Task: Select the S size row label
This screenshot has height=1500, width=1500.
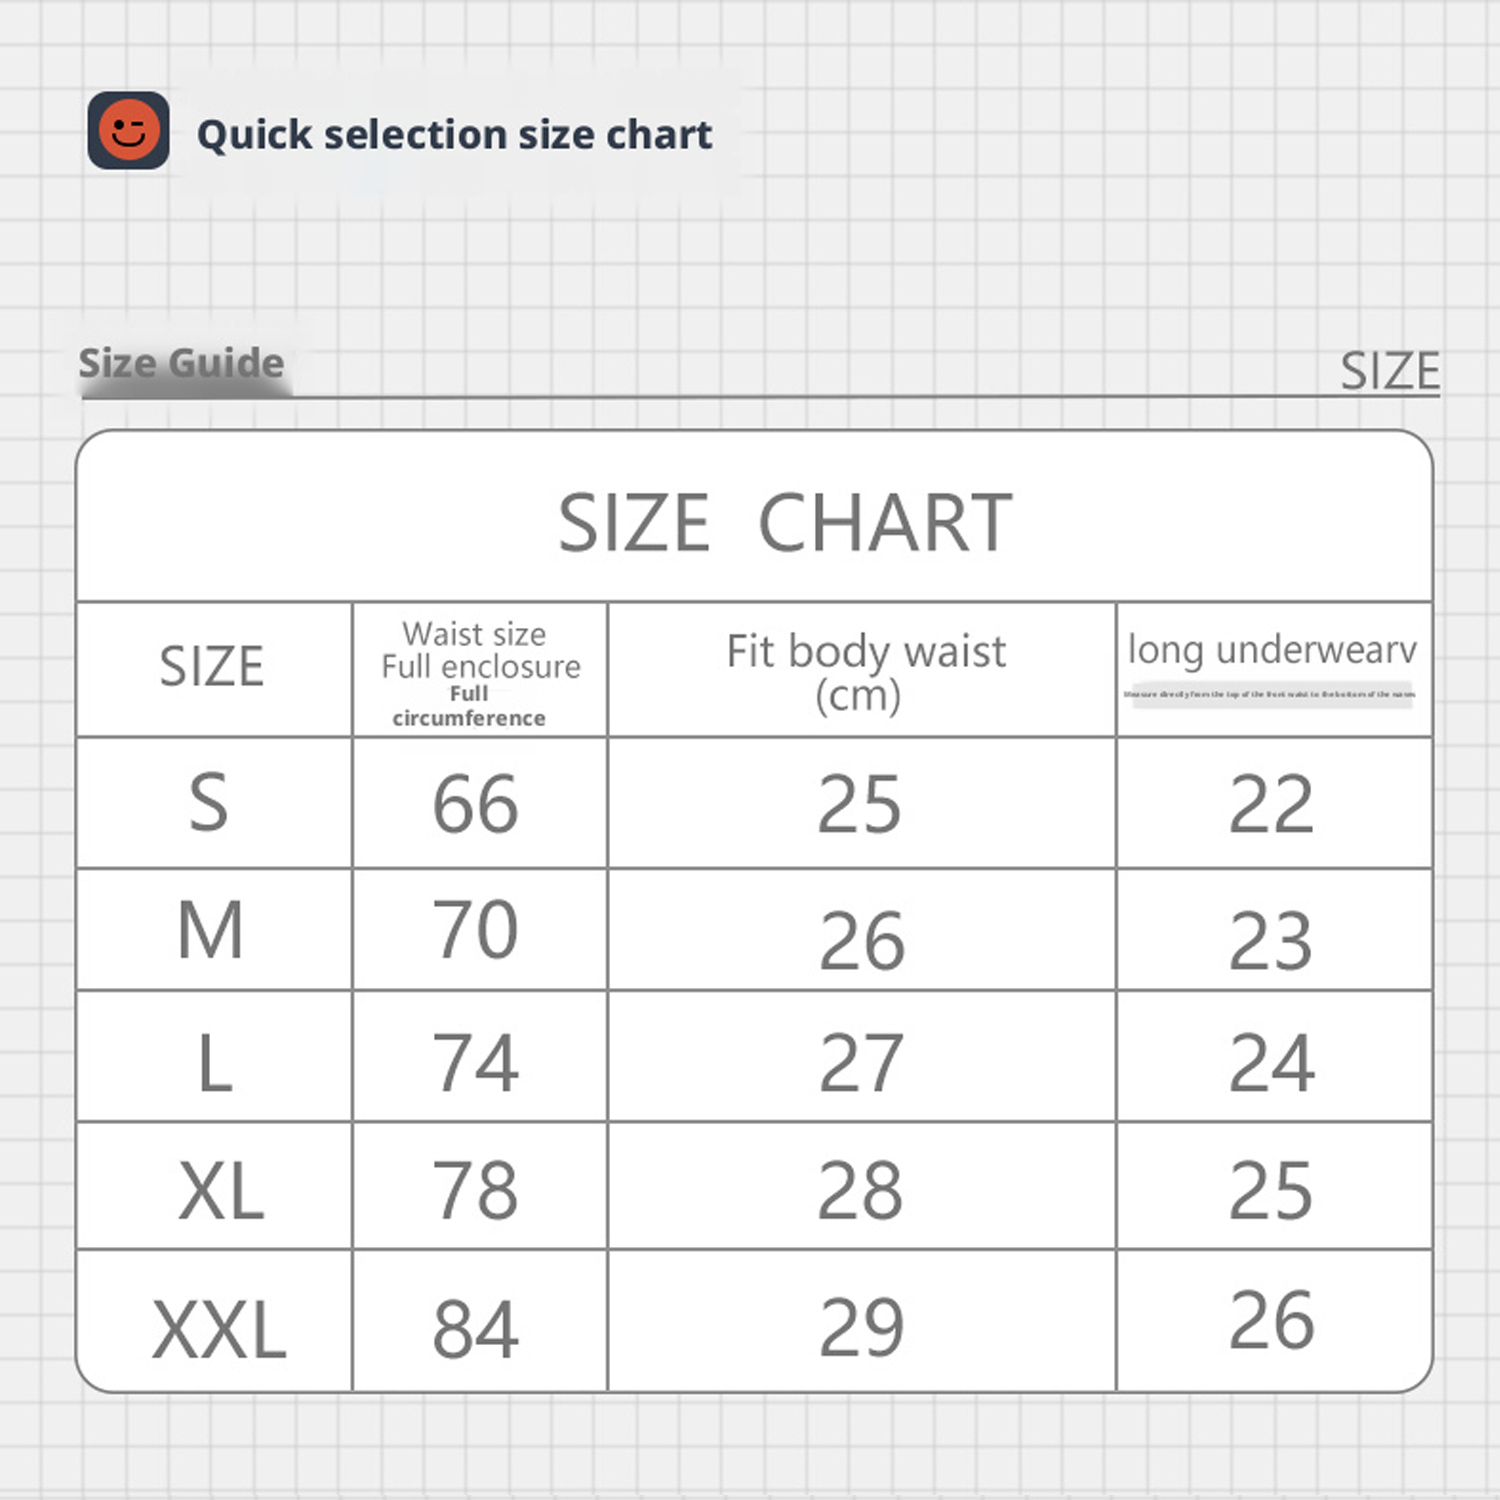Action: pyautogui.click(x=209, y=803)
